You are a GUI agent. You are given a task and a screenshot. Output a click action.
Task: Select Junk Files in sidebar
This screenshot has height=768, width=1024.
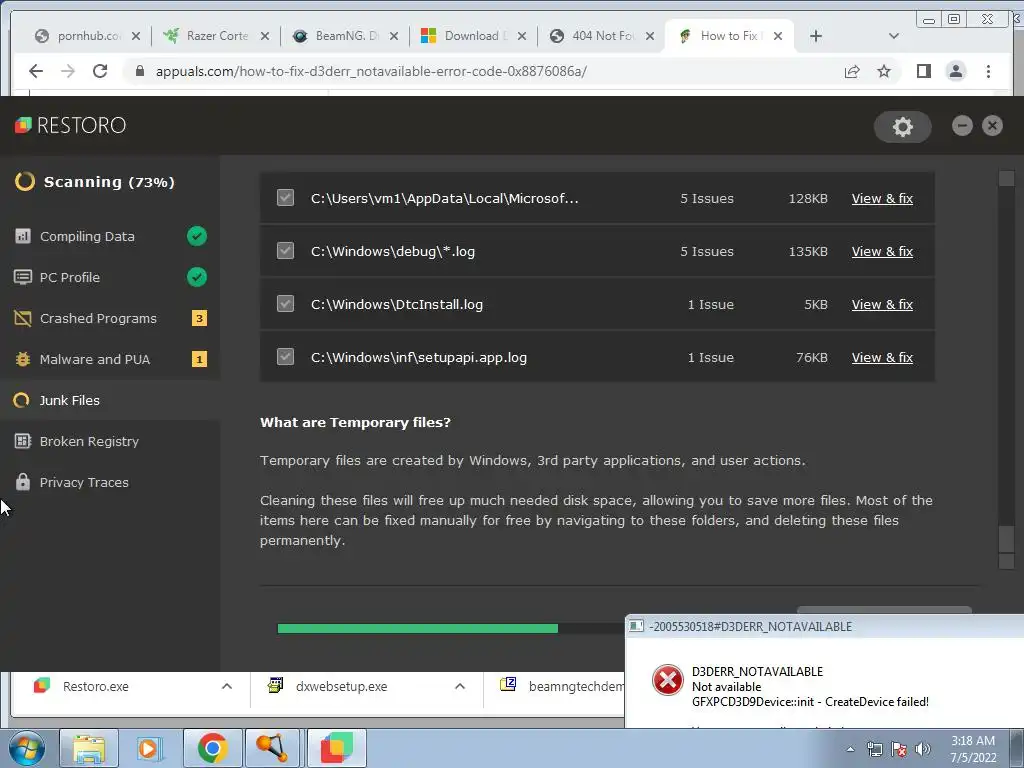(110, 400)
